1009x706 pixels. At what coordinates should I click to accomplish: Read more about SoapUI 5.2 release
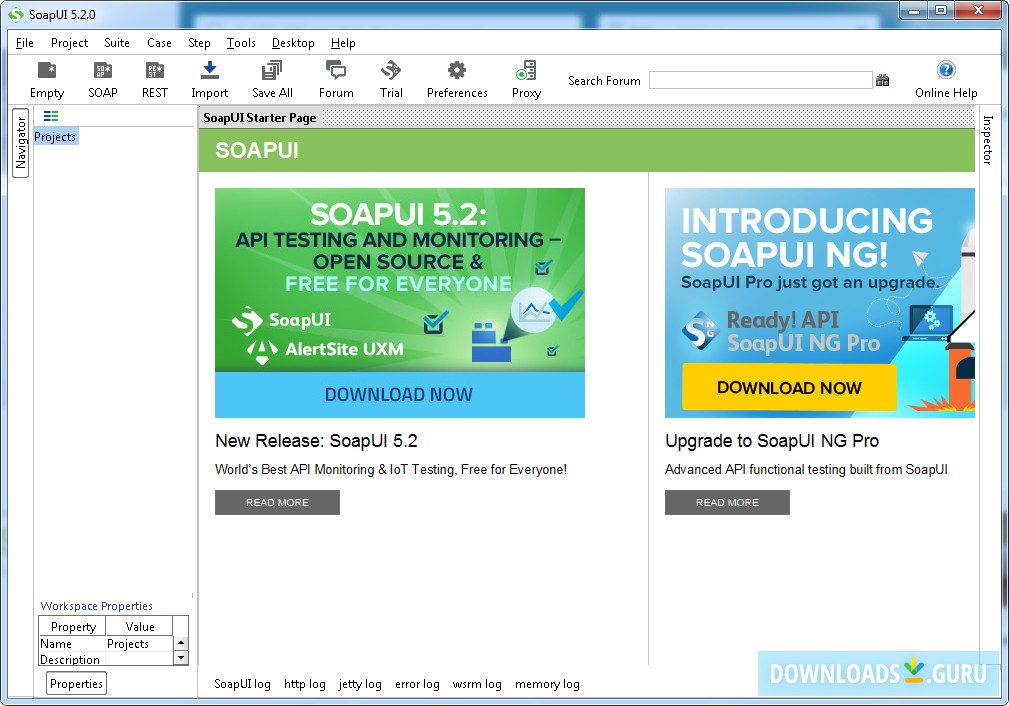click(x=277, y=503)
